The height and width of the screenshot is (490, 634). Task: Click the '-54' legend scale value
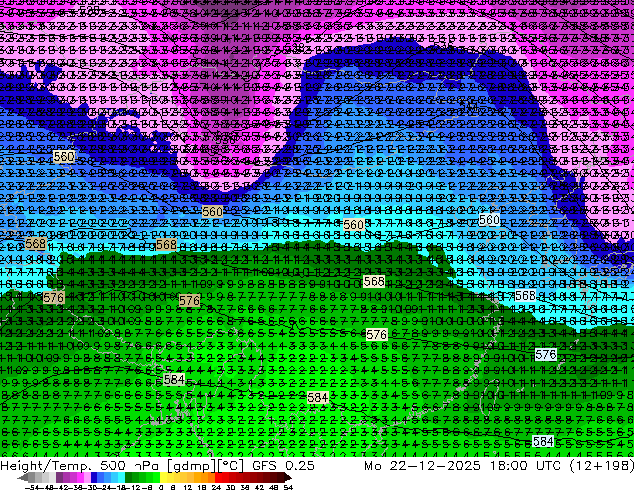click(x=33, y=487)
